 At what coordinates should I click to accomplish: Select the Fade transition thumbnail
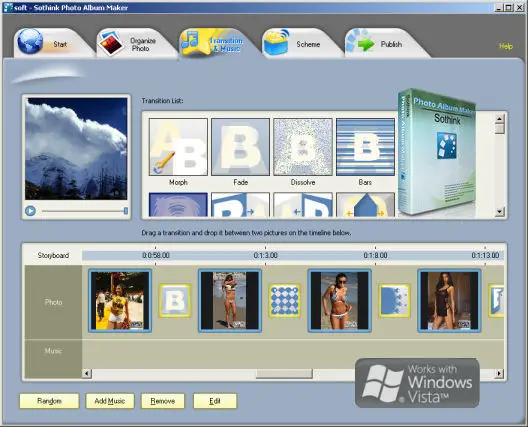[240, 147]
